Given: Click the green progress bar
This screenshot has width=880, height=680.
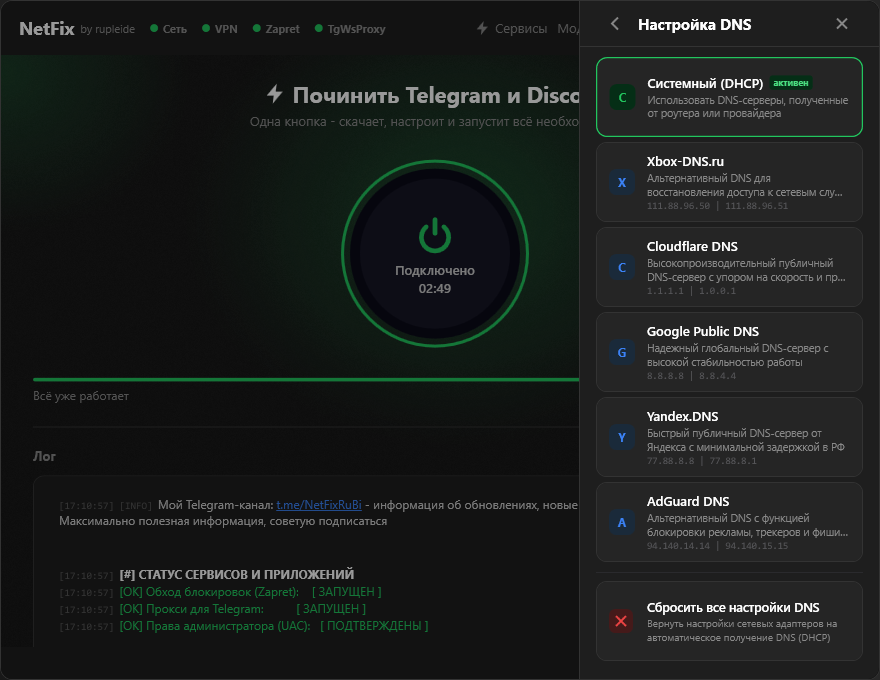Looking at the screenshot, I should [306, 380].
